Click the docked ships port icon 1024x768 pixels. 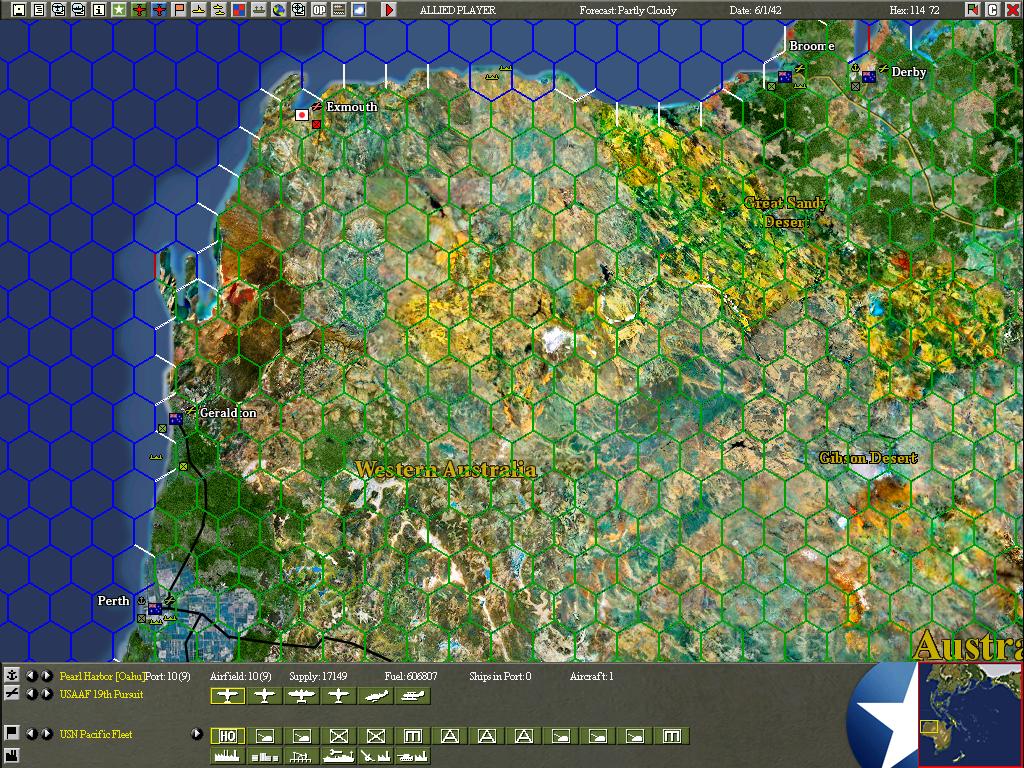tap(259, 9)
